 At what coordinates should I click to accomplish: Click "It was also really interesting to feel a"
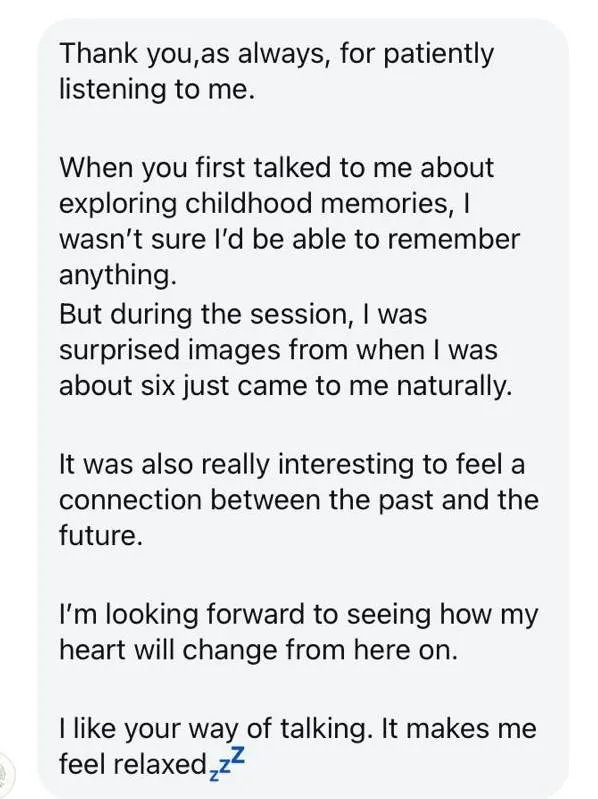(292, 464)
